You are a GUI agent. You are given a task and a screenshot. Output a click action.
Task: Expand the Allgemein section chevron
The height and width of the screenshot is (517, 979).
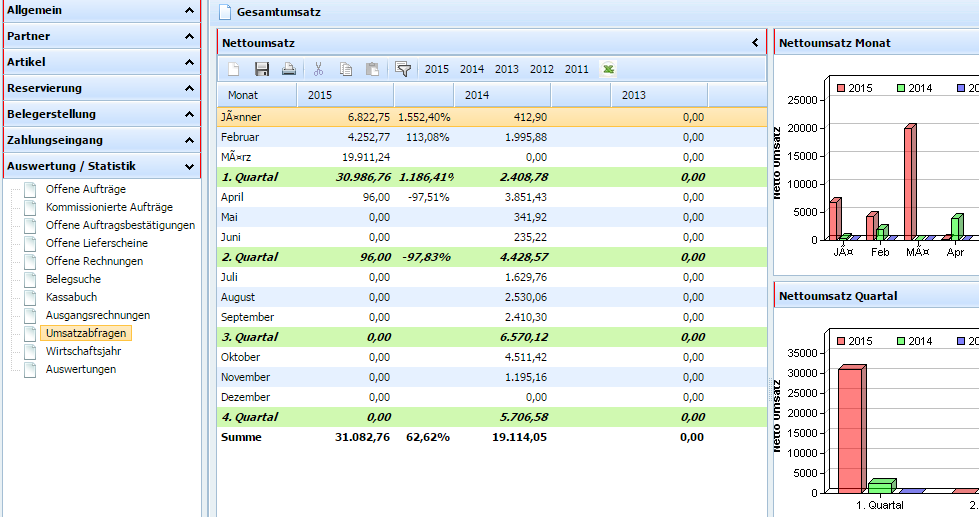189,10
